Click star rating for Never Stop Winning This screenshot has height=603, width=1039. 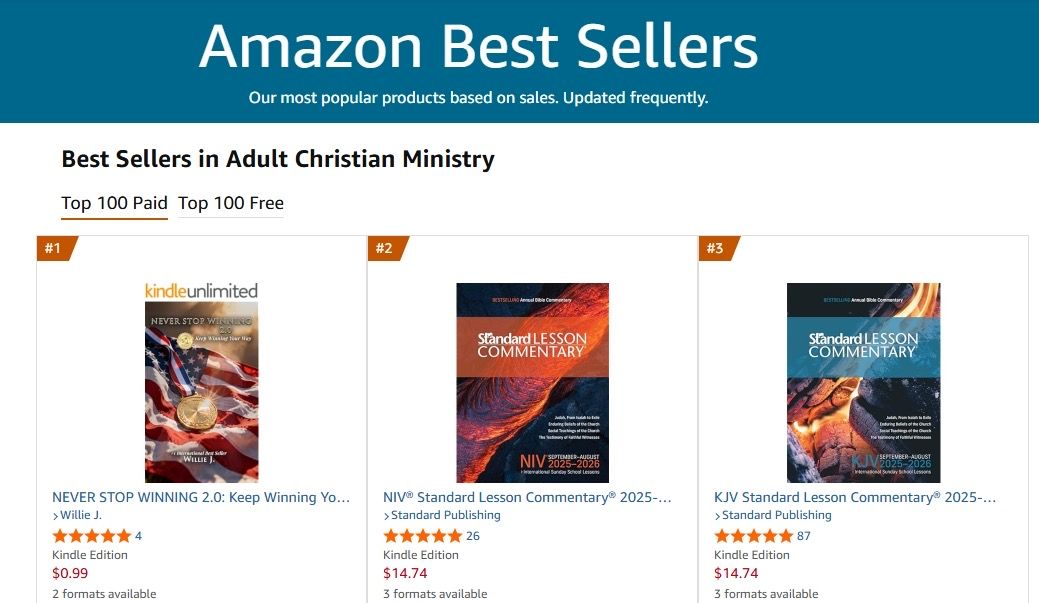[x=91, y=536]
